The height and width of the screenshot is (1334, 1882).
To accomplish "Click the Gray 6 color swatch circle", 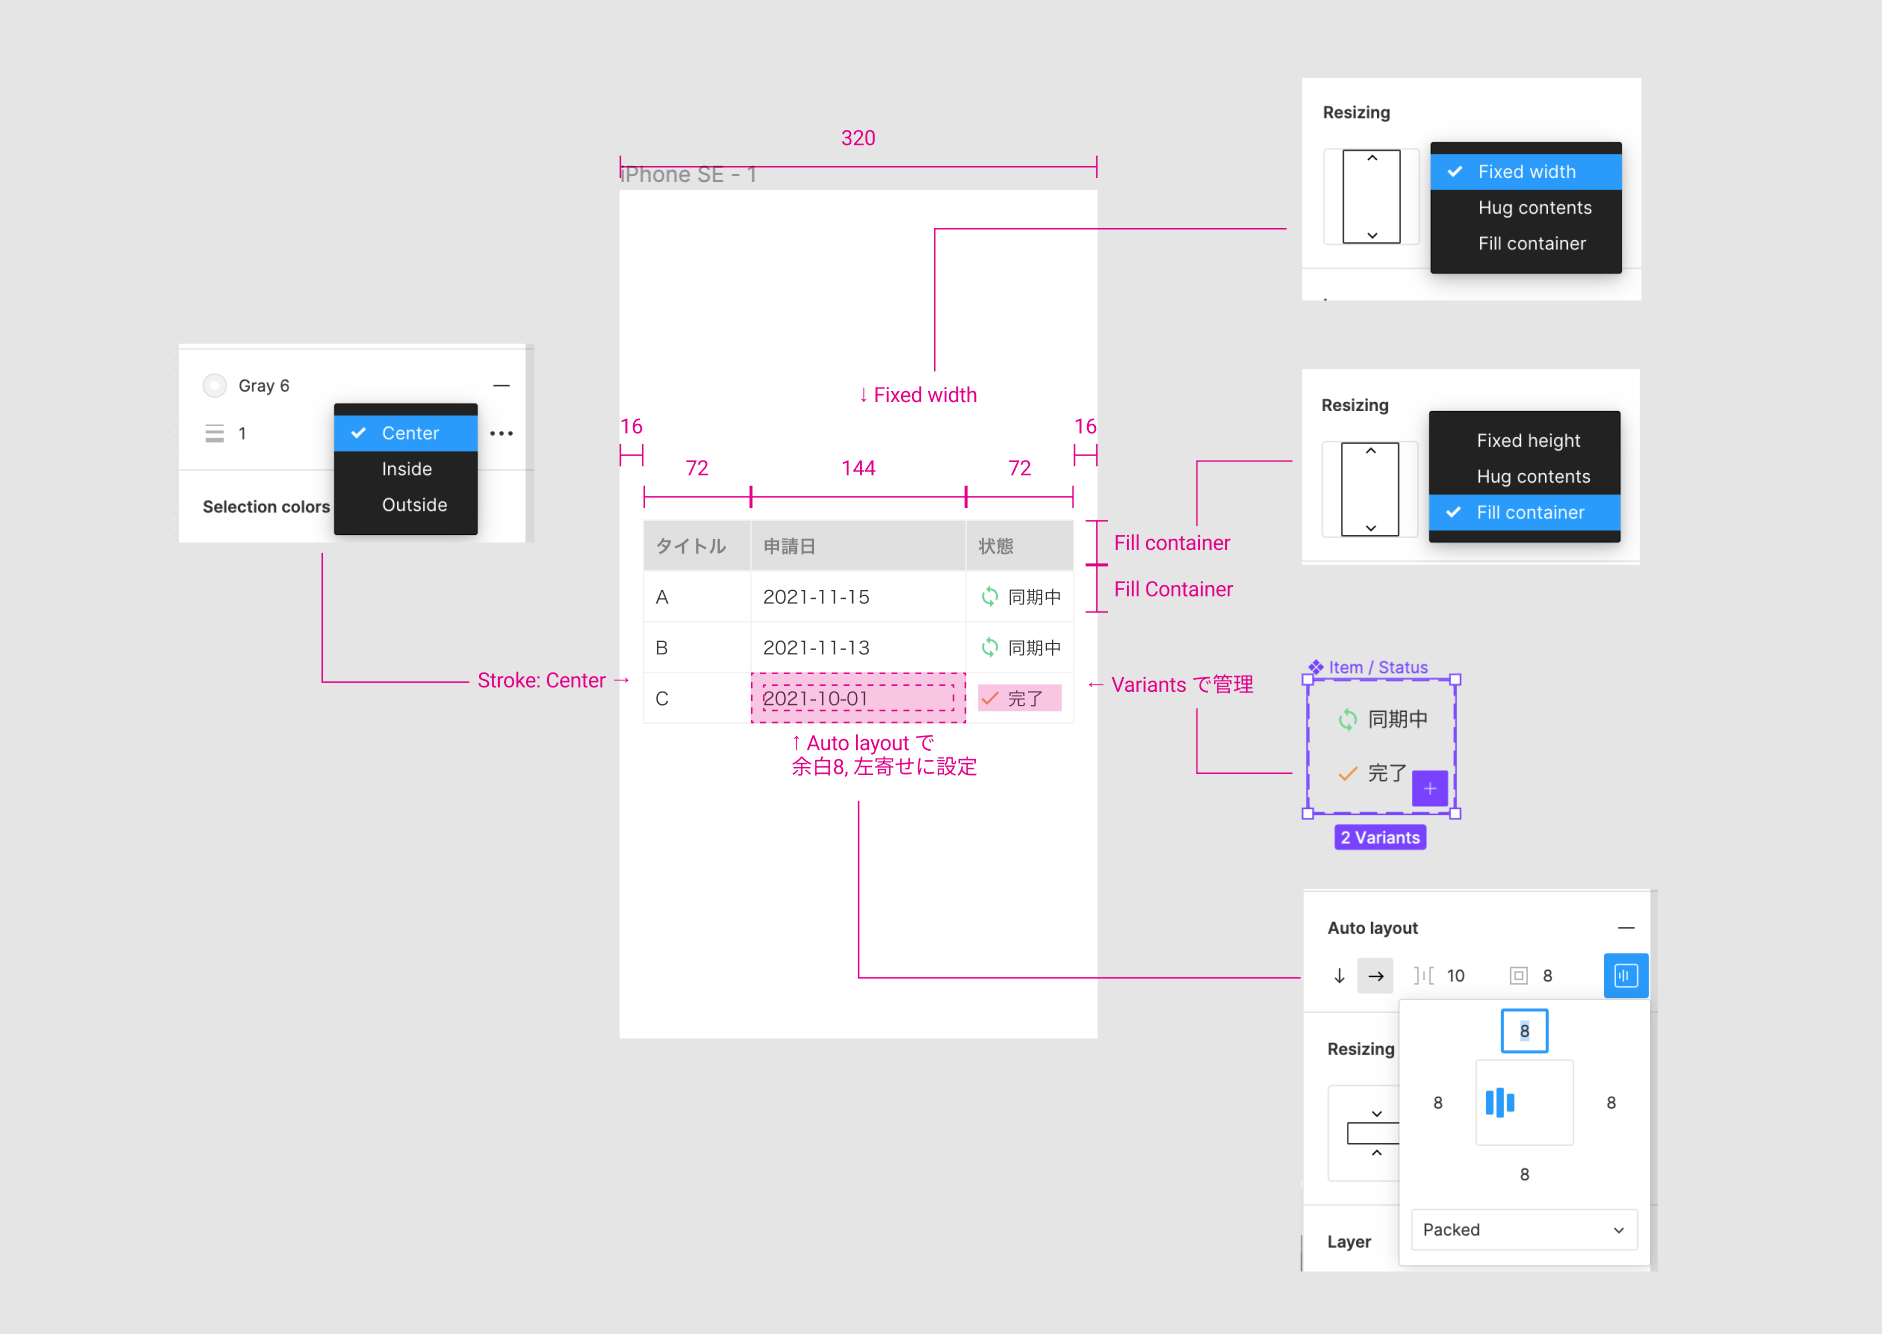I will pos(214,386).
